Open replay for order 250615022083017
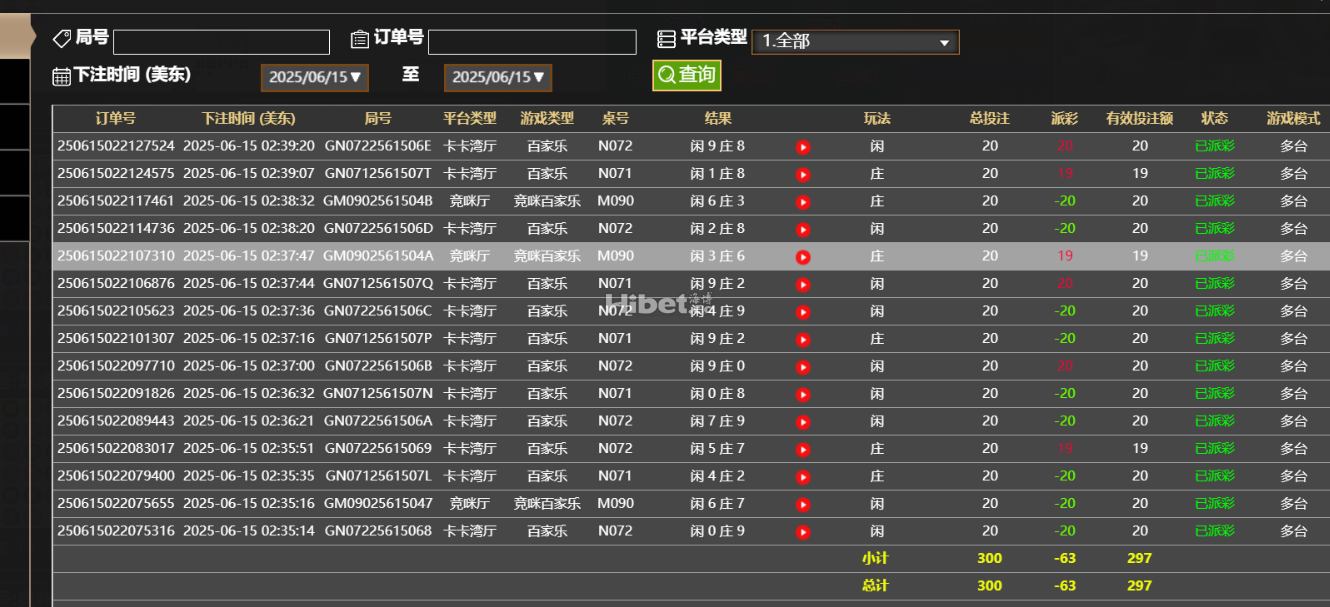1330x607 pixels. click(x=802, y=449)
